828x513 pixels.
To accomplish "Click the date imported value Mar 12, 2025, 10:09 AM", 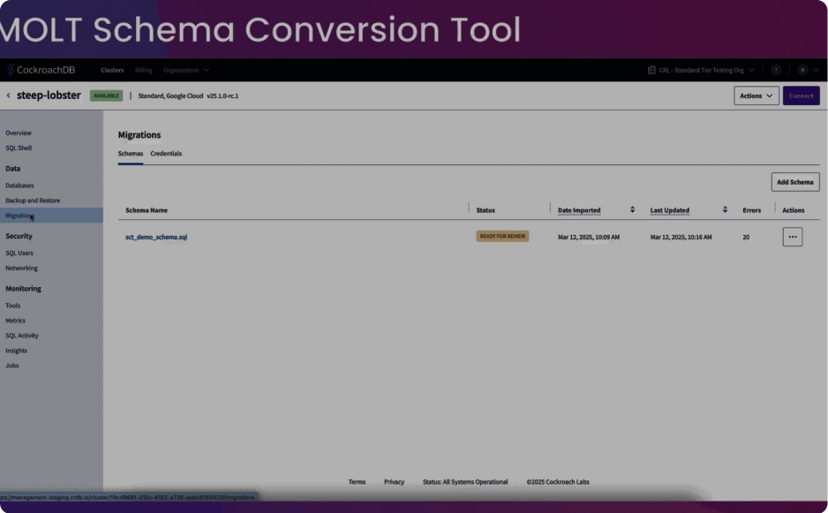I will click(x=588, y=237).
